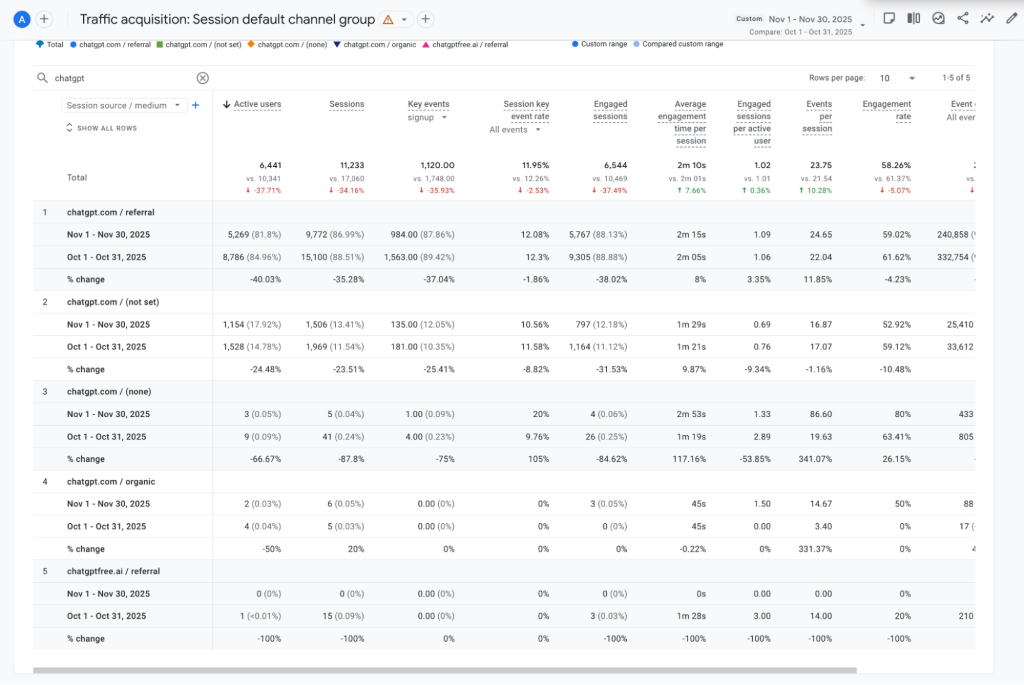Clear the chatgpt search with the X icon

[x=202, y=77]
